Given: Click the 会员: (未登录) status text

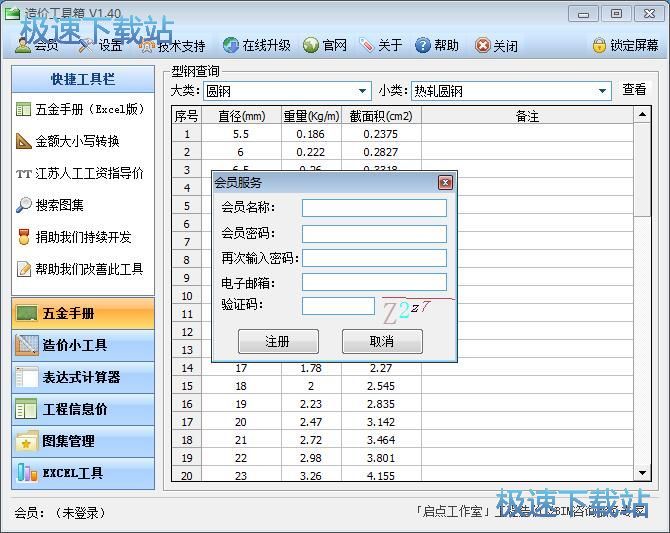Looking at the screenshot, I should pos(60,512).
